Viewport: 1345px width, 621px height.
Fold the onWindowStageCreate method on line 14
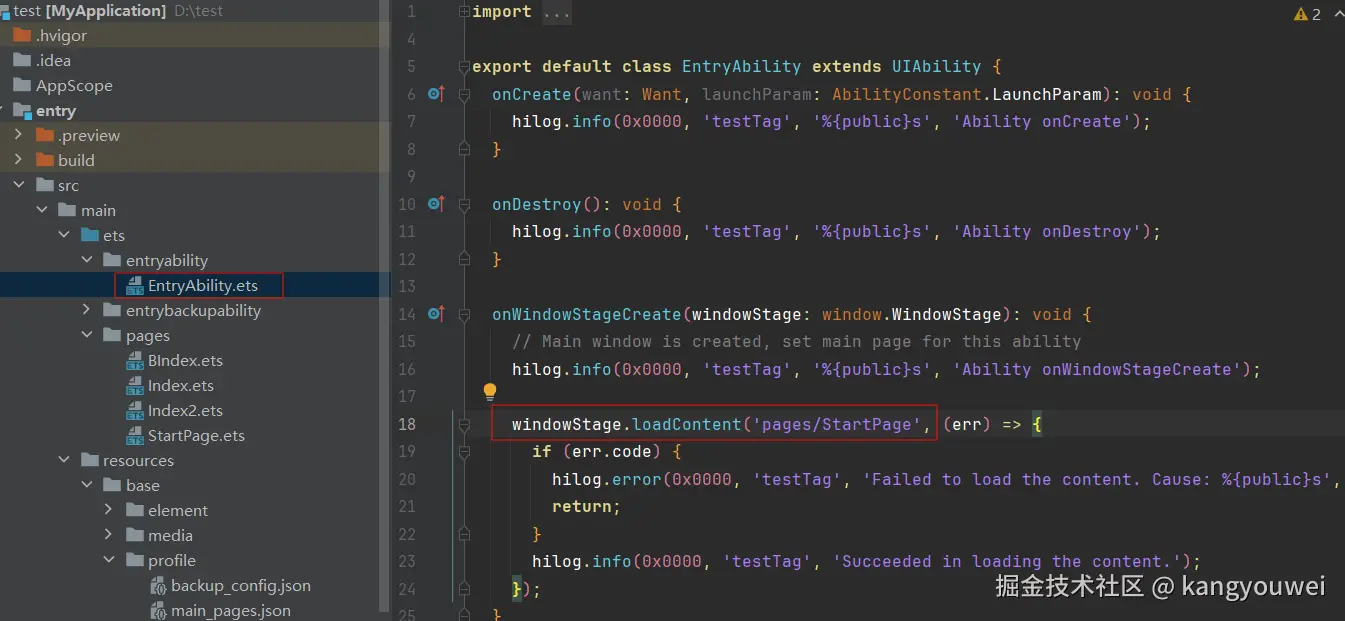[463, 314]
